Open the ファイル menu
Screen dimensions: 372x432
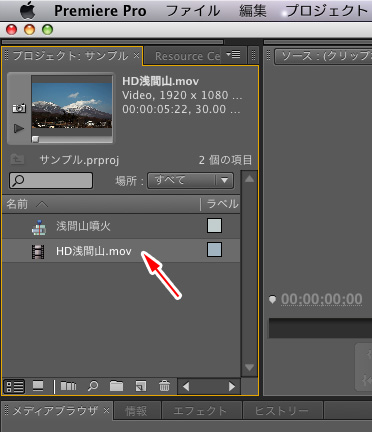tap(193, 11)
